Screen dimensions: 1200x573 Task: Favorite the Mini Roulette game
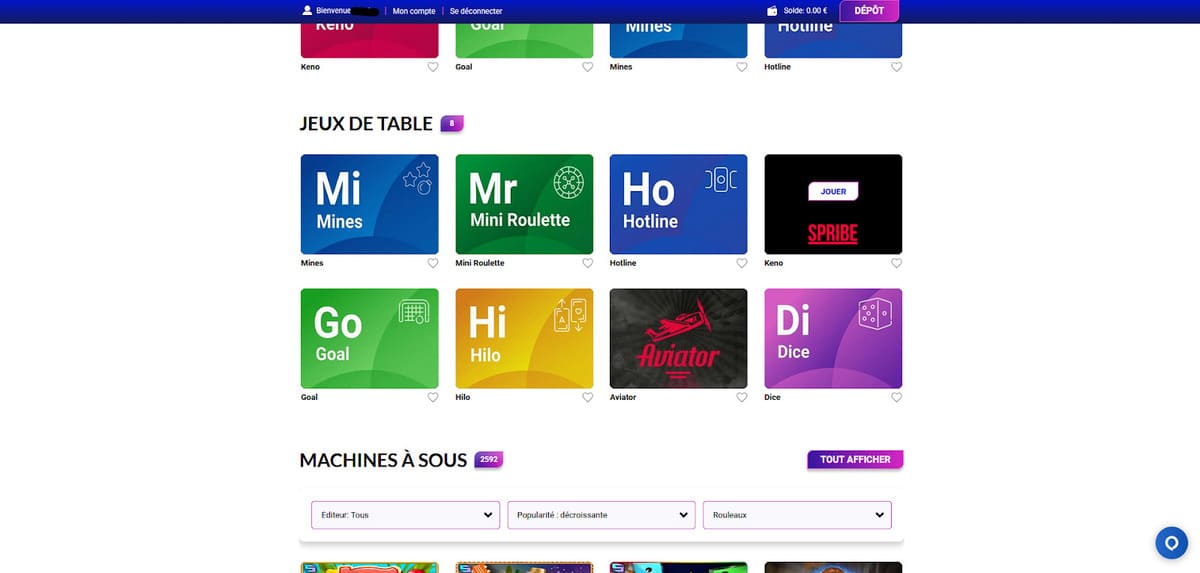(588, 263)
